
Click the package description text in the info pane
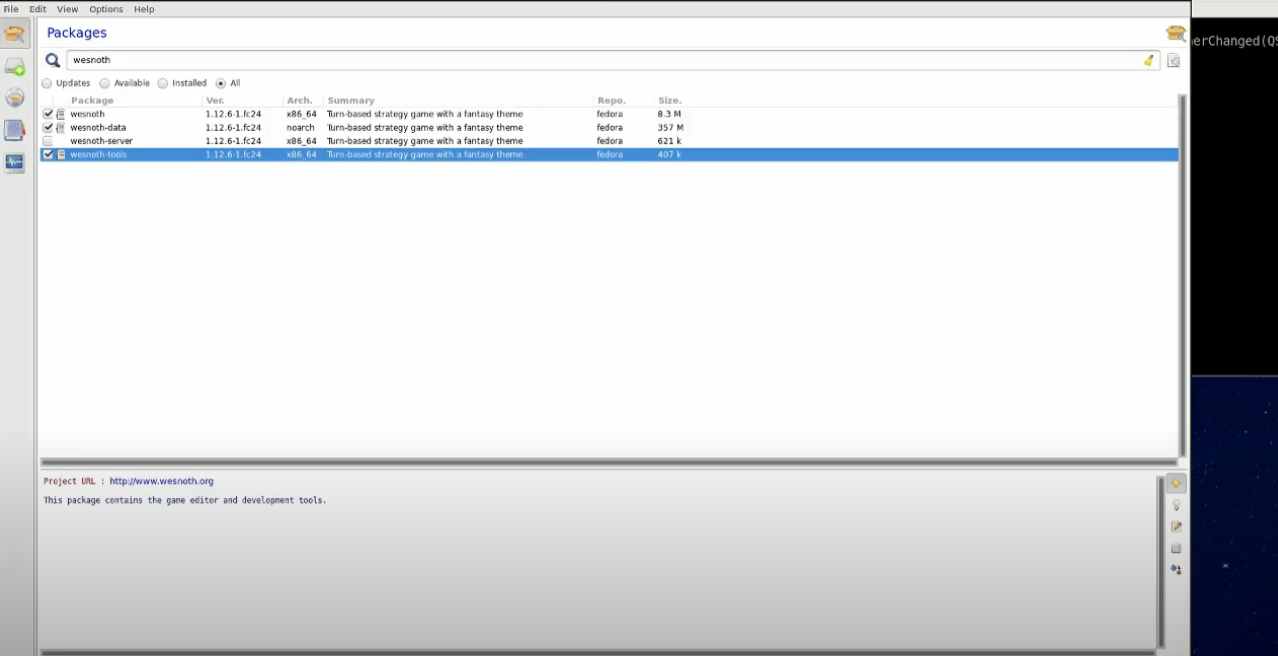click(x=185, y=500)
